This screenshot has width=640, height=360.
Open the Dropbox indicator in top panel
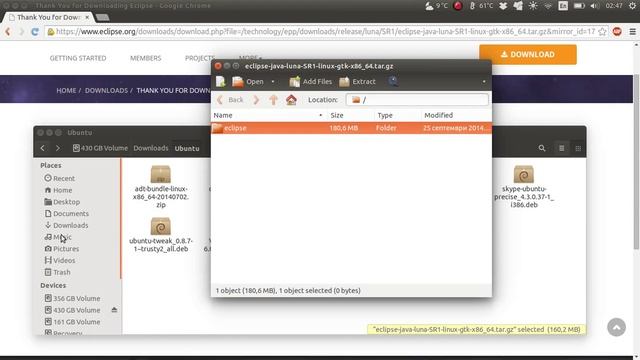503,6
